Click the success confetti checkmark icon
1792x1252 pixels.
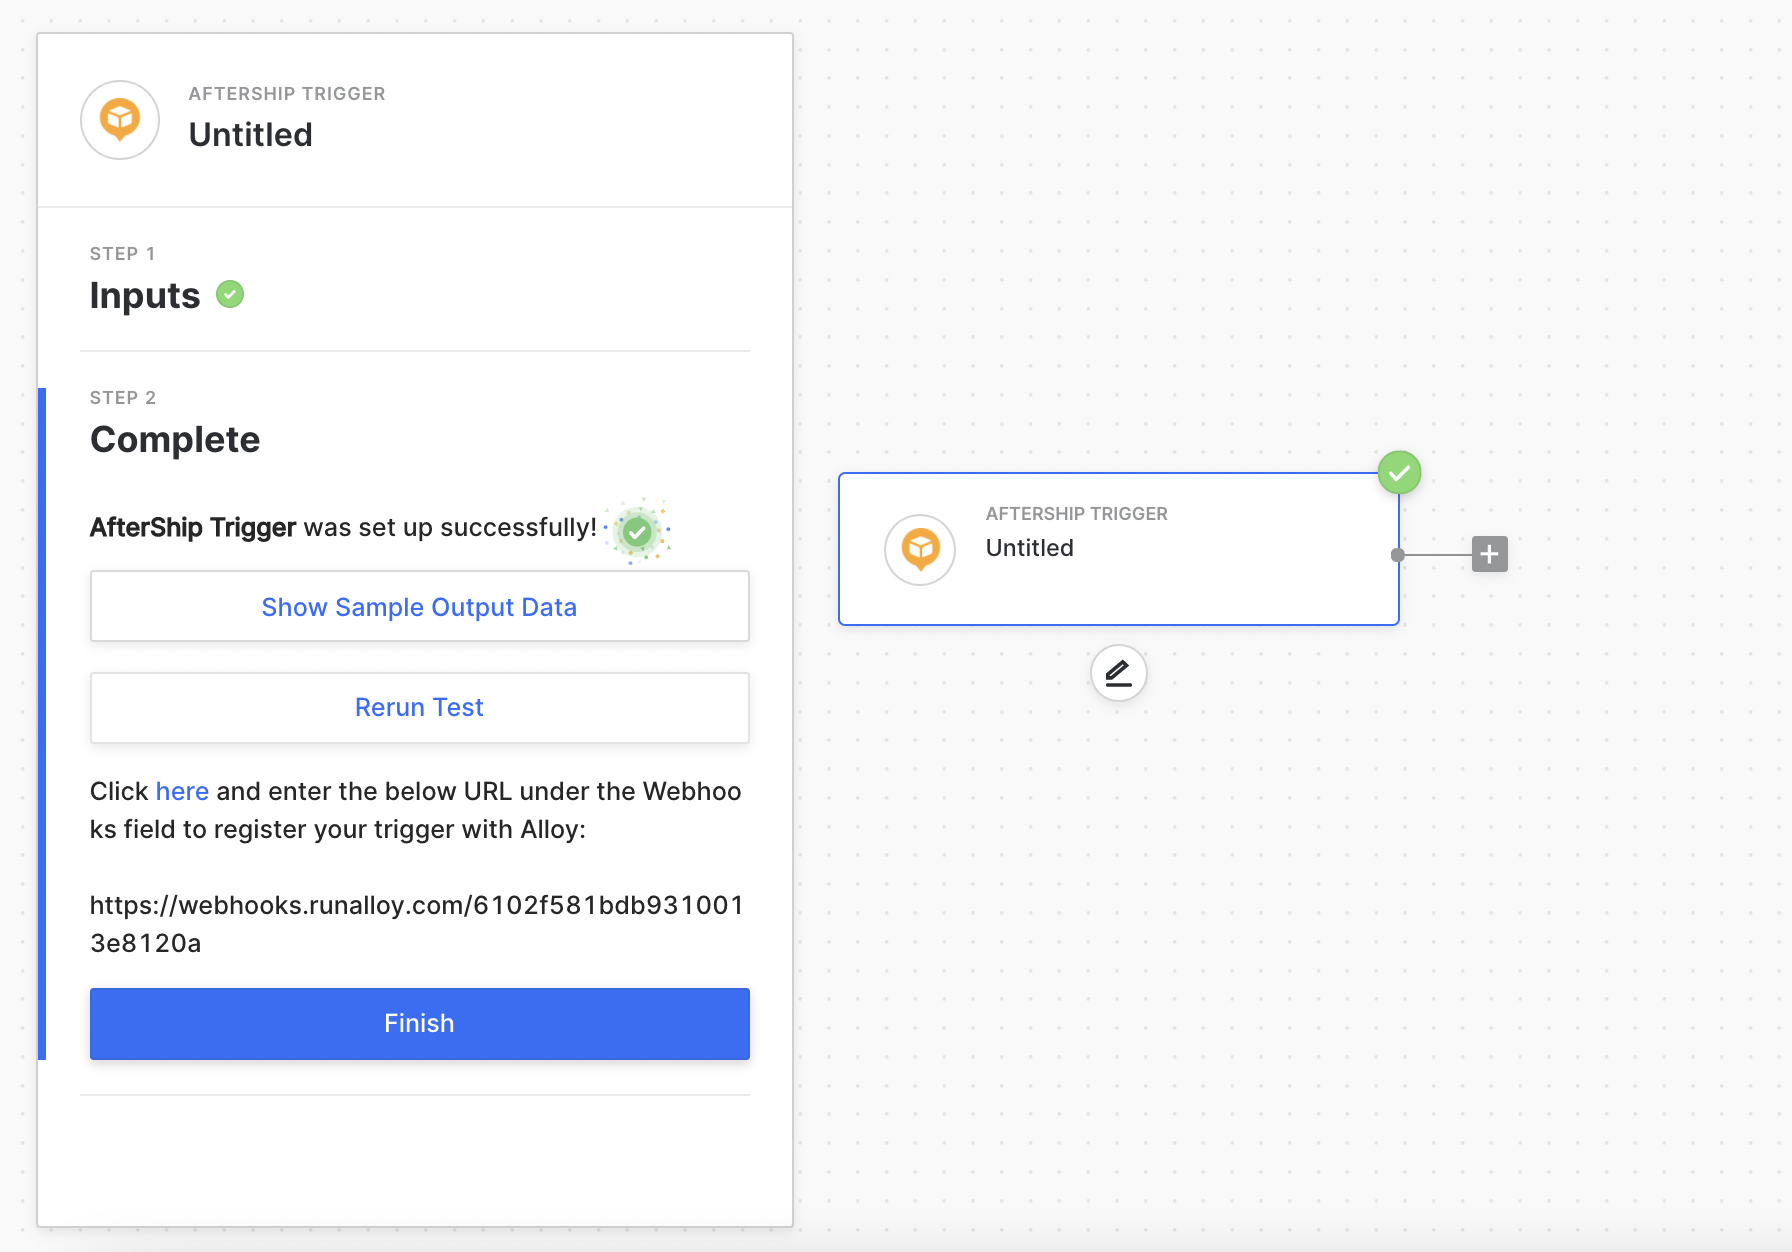[637, 531]
